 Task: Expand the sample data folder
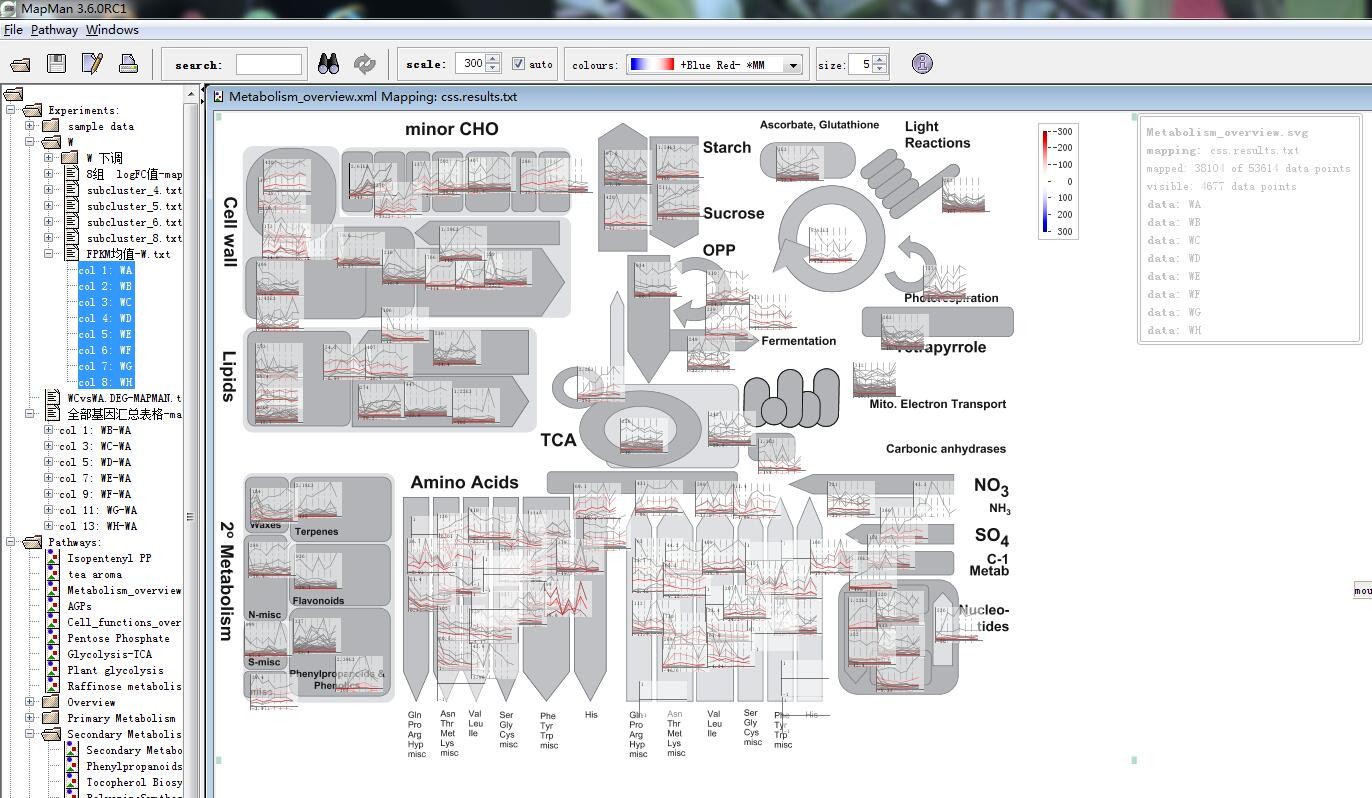30,126
